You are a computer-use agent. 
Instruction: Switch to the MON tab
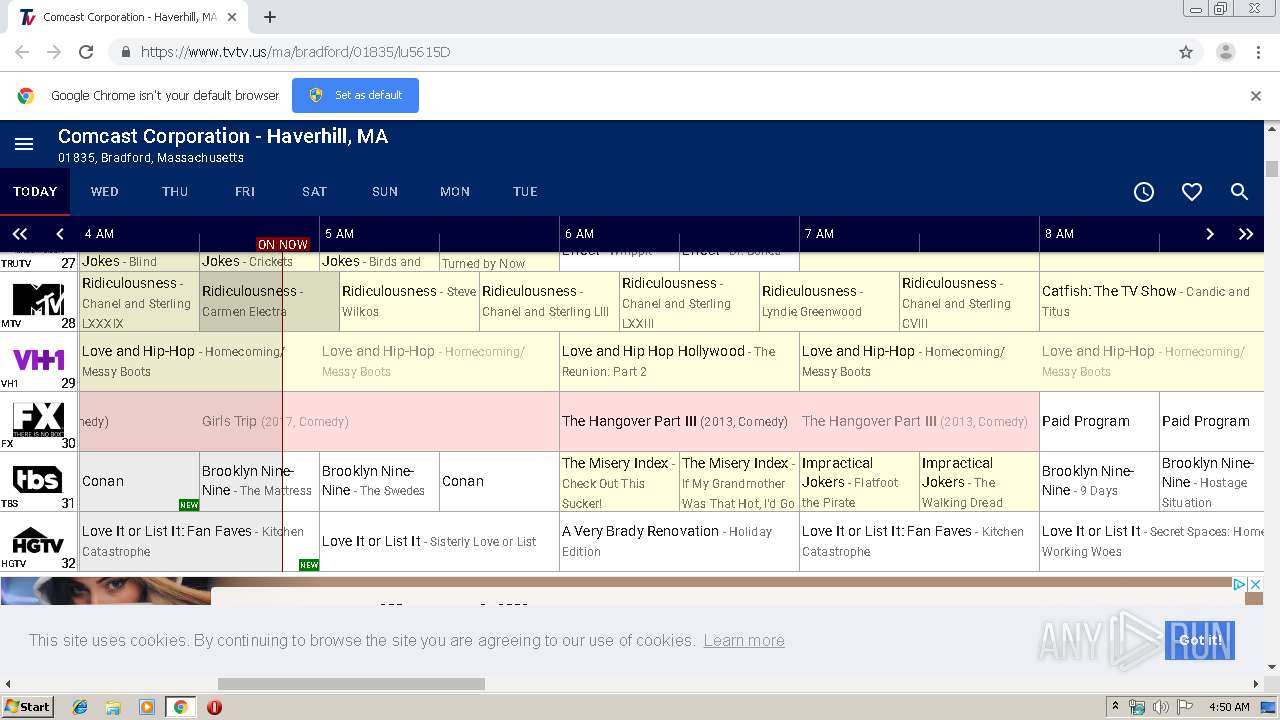click(455, 192)
